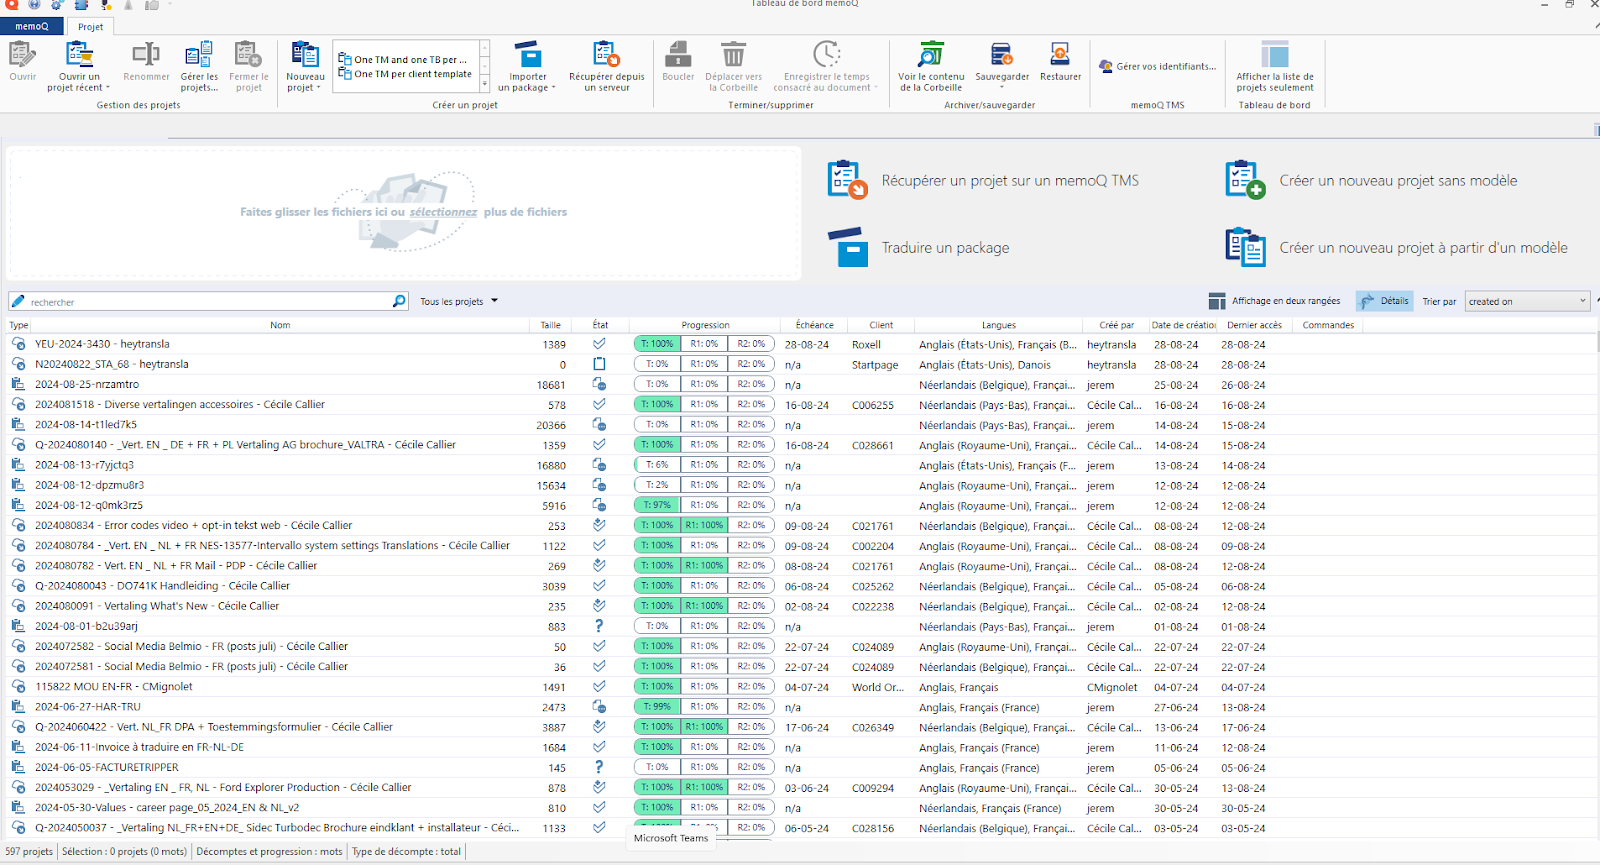Expand the Nouveau projet dropdown
This screenshot has height=865, width=1600.
click(305, 82)
